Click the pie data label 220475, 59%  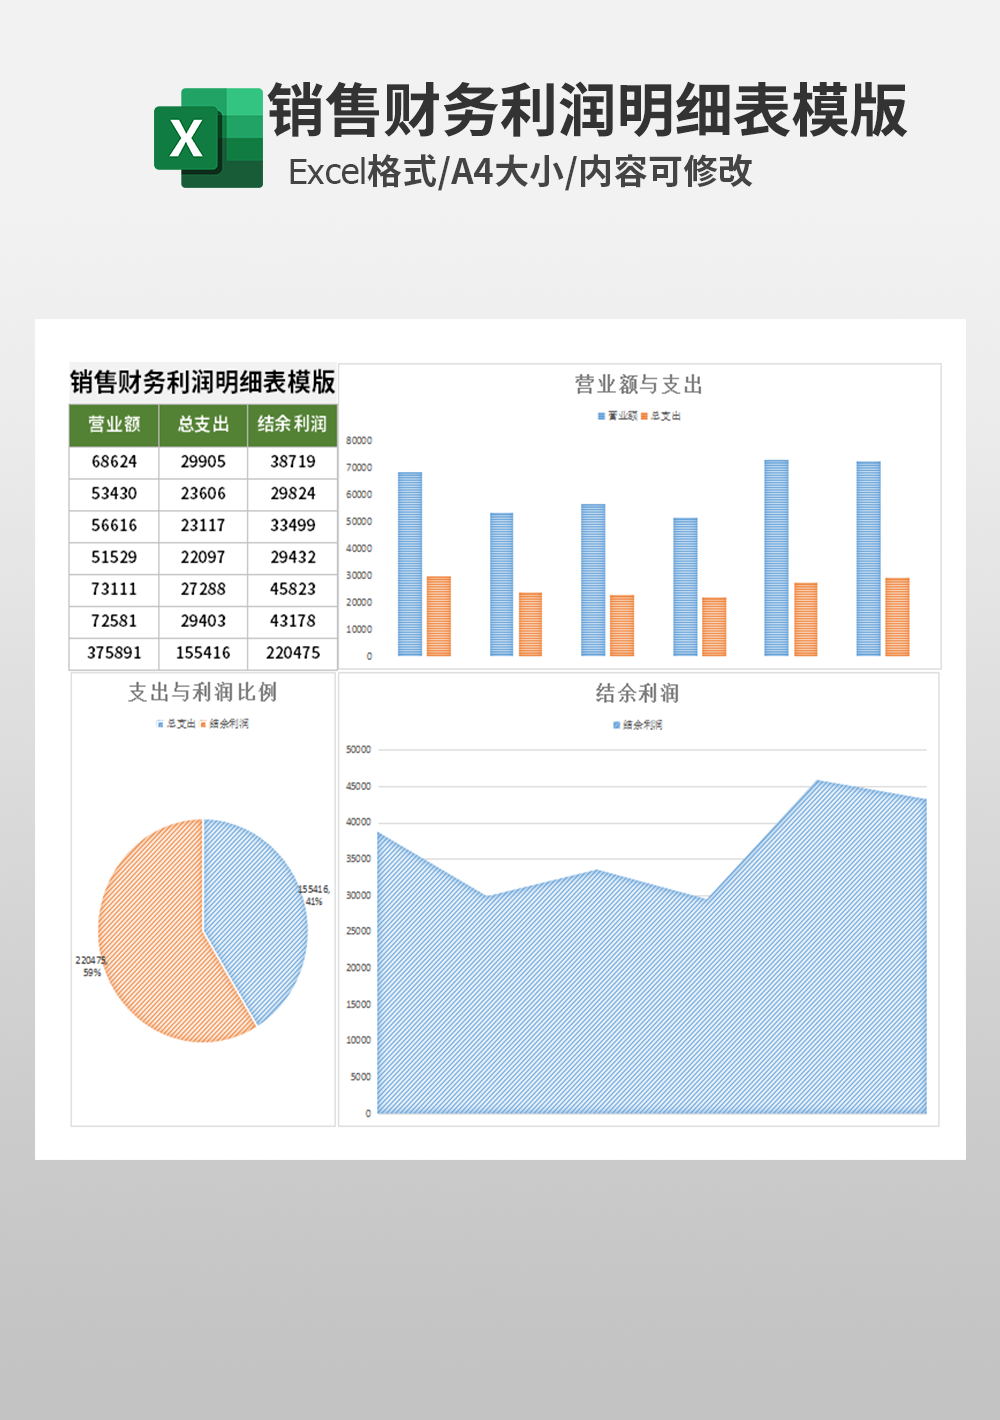click(91, 966)
